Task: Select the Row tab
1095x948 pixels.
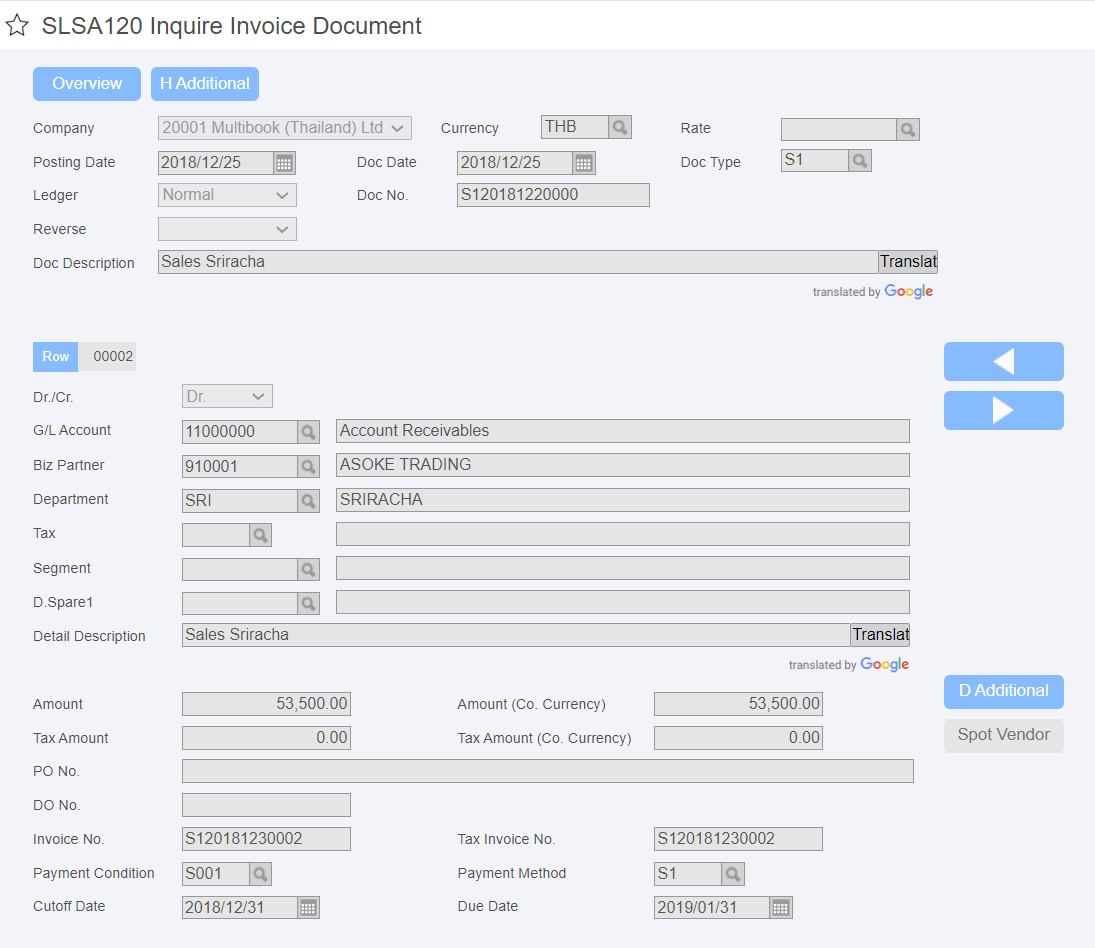Action: pos(56,357)
